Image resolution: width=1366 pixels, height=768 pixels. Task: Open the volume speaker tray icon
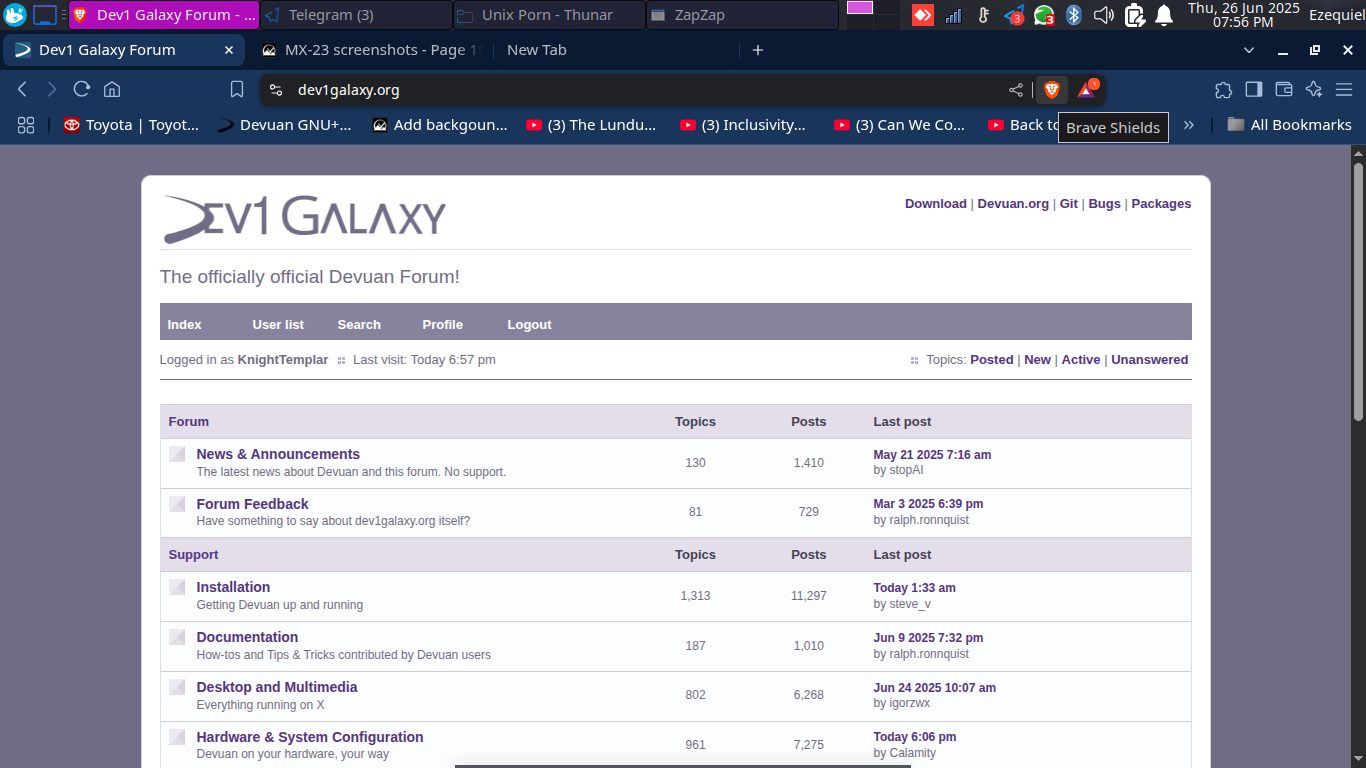coord(1104,15)
